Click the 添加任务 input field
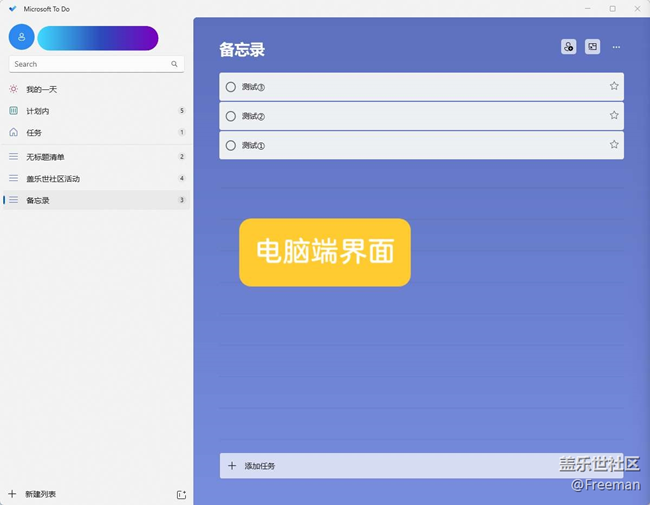Viewport: 650px width, 505px height. [400, 466]
